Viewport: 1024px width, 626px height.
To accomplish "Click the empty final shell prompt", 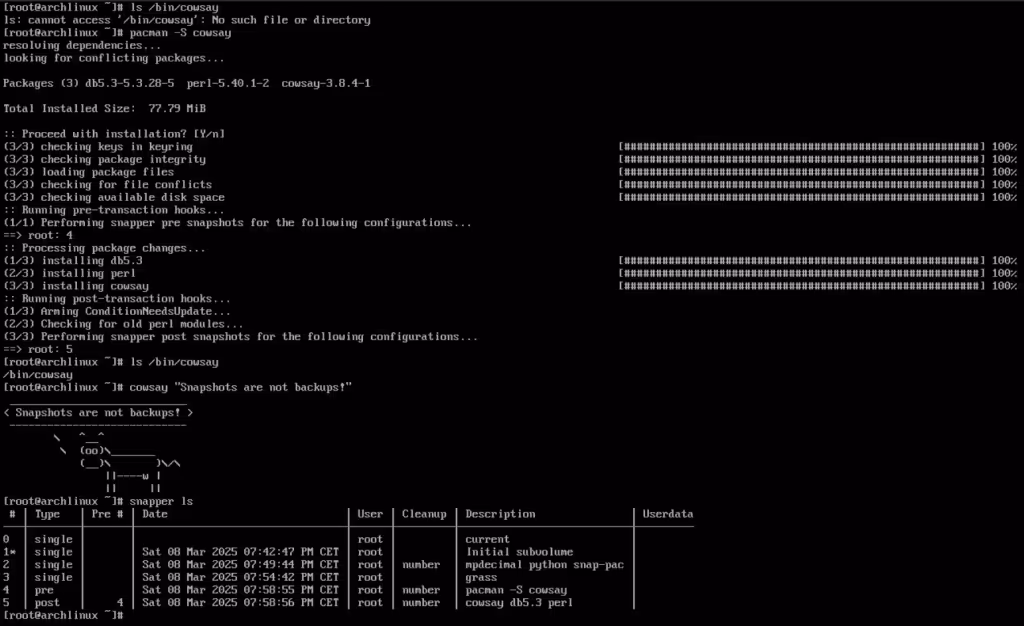I will pos(63,616).
